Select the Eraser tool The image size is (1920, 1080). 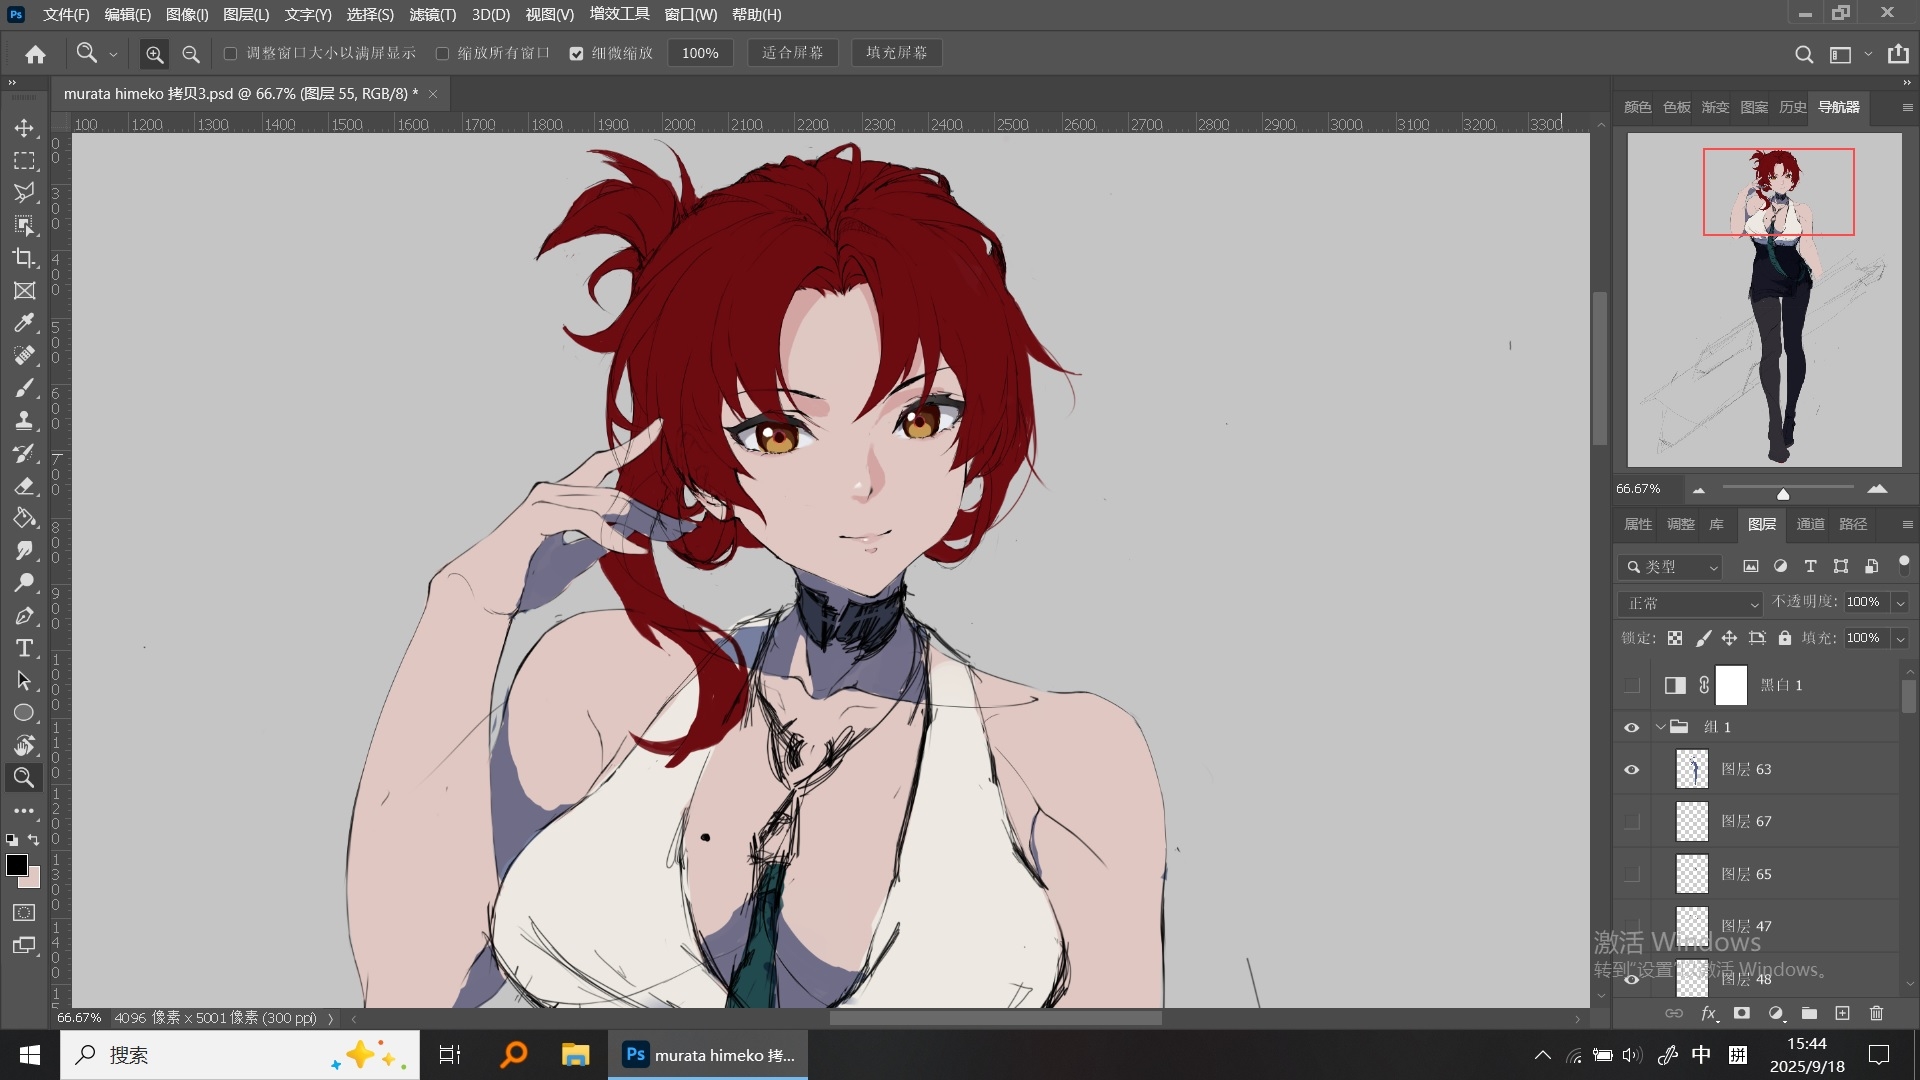pos(24,486)
